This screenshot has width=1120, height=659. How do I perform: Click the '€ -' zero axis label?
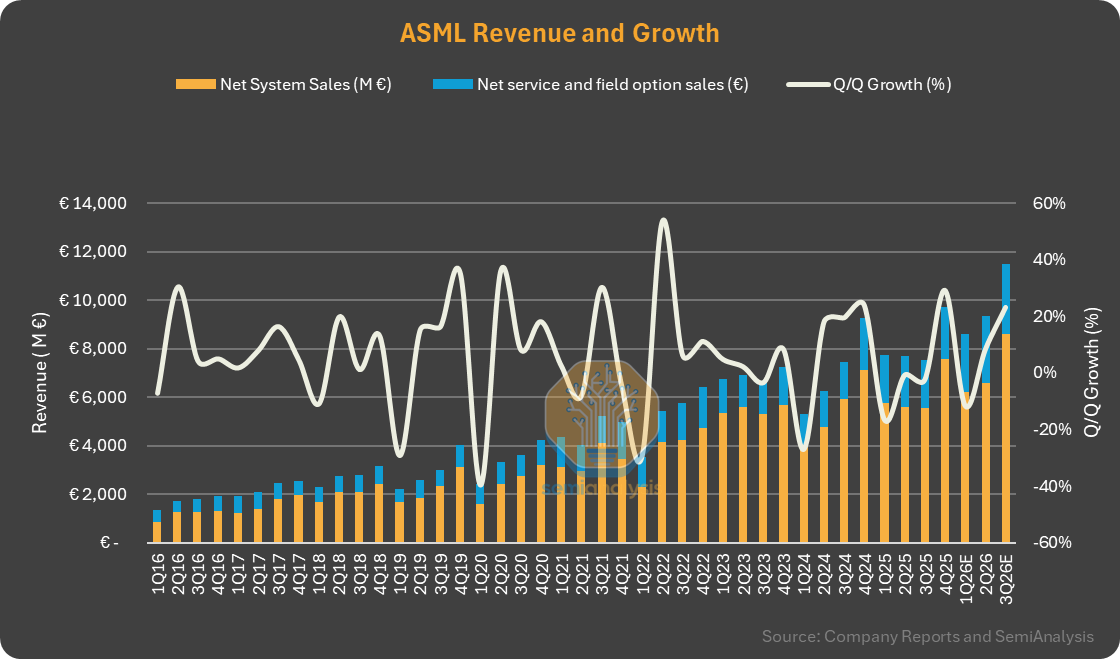pos(109,543)
